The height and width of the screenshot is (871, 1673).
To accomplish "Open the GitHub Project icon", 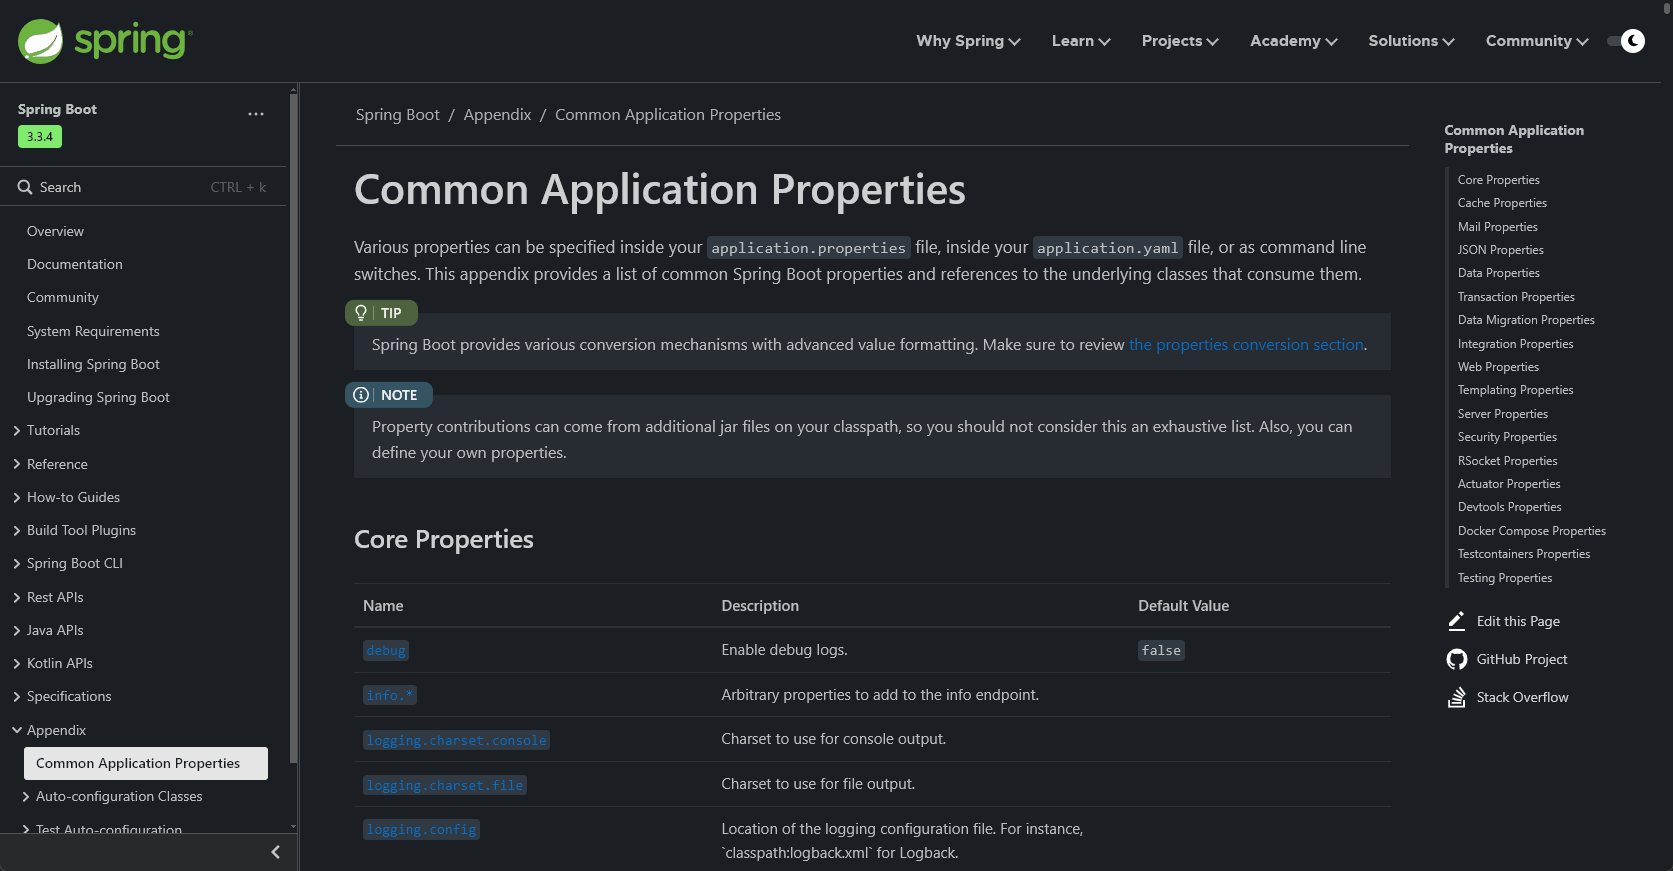I will (1457, 659).
